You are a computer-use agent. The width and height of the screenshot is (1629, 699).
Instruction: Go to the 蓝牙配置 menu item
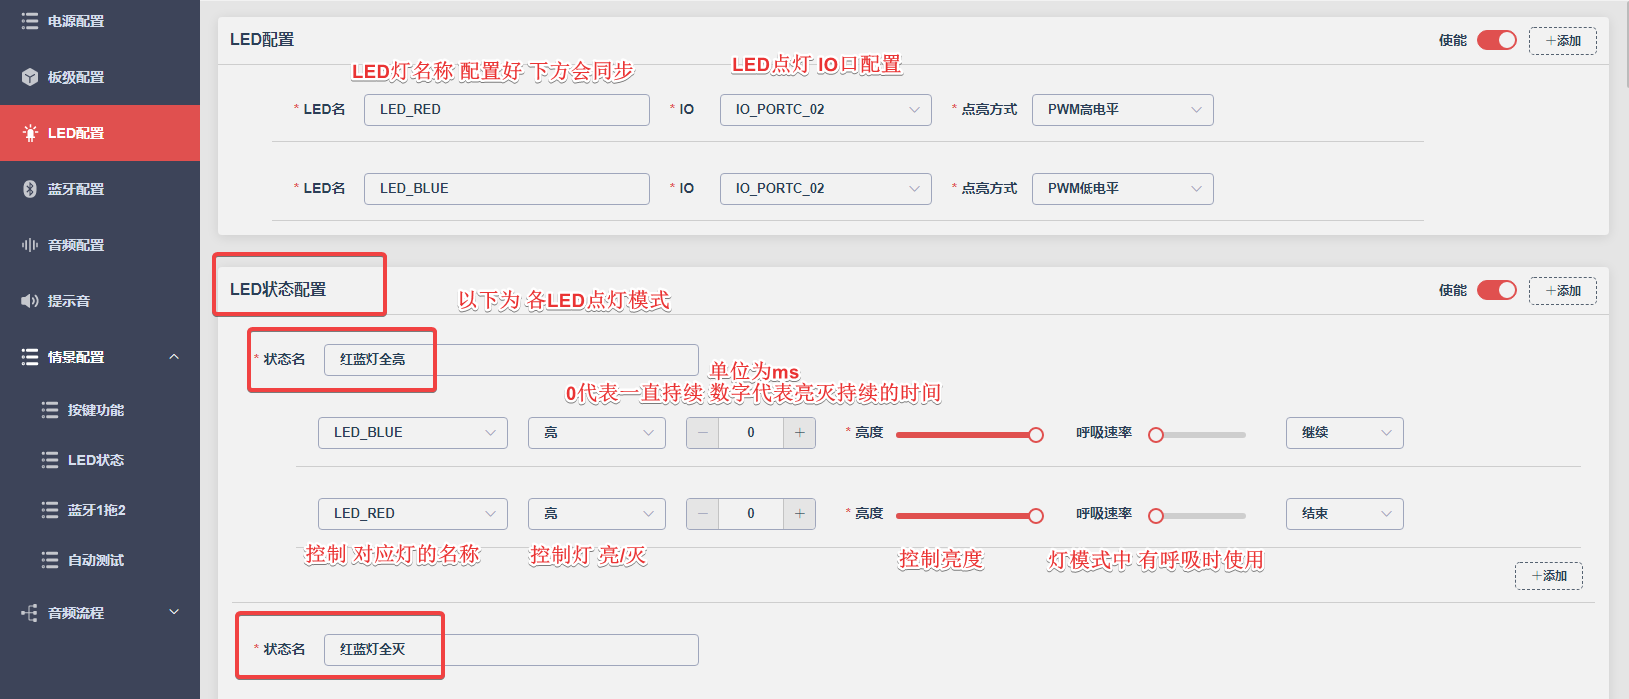100,189
